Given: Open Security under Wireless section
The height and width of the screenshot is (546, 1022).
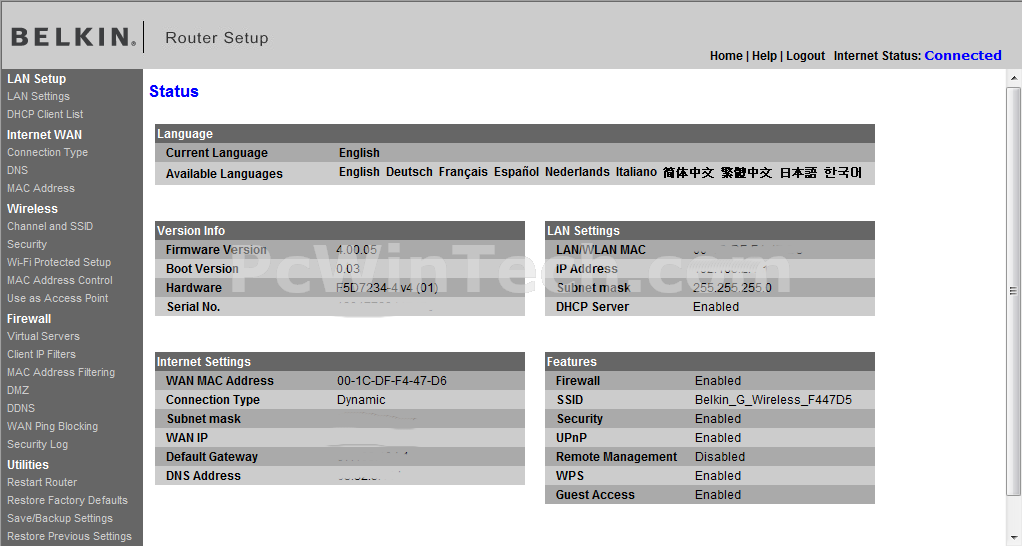Looking at the screenshot, I should coord(27,244).
